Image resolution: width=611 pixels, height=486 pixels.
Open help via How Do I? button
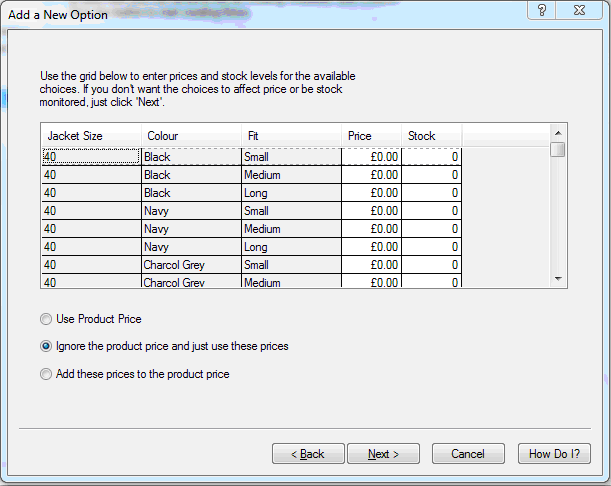[x=554, y=454]
